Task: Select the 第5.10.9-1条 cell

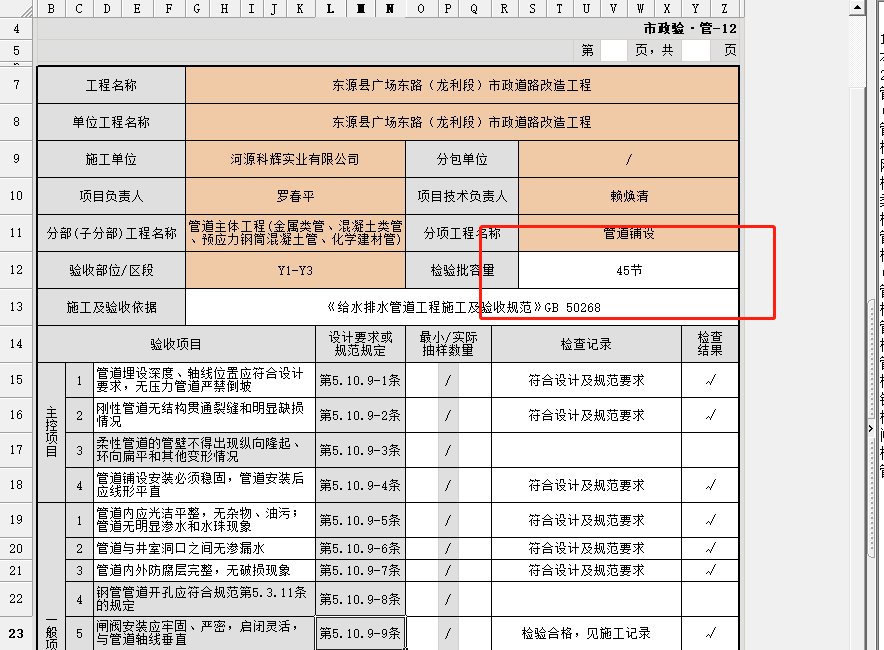Action: [360, 380]
